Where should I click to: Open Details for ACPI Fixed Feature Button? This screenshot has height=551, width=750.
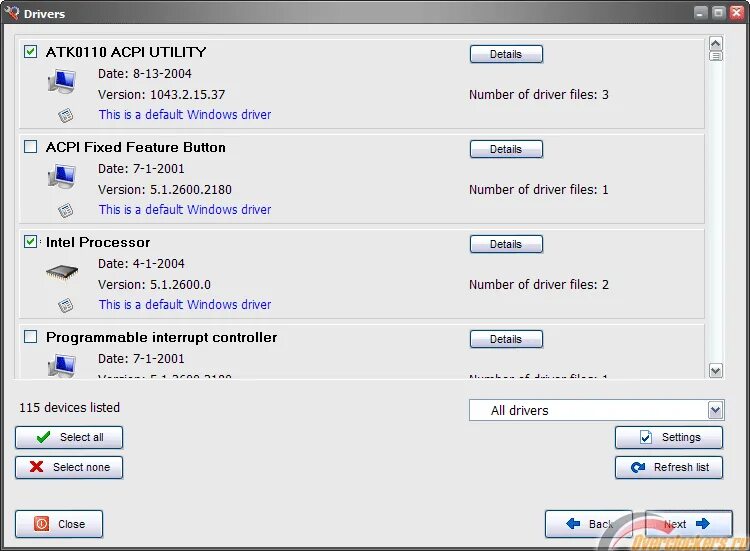(506, 149)
